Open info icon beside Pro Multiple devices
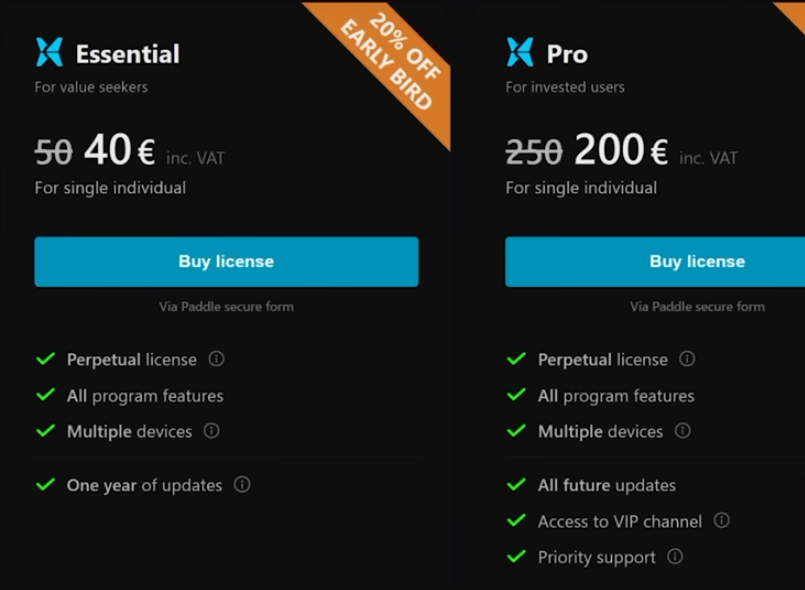Viewport: 805px width, 590px height. point(682,431)
